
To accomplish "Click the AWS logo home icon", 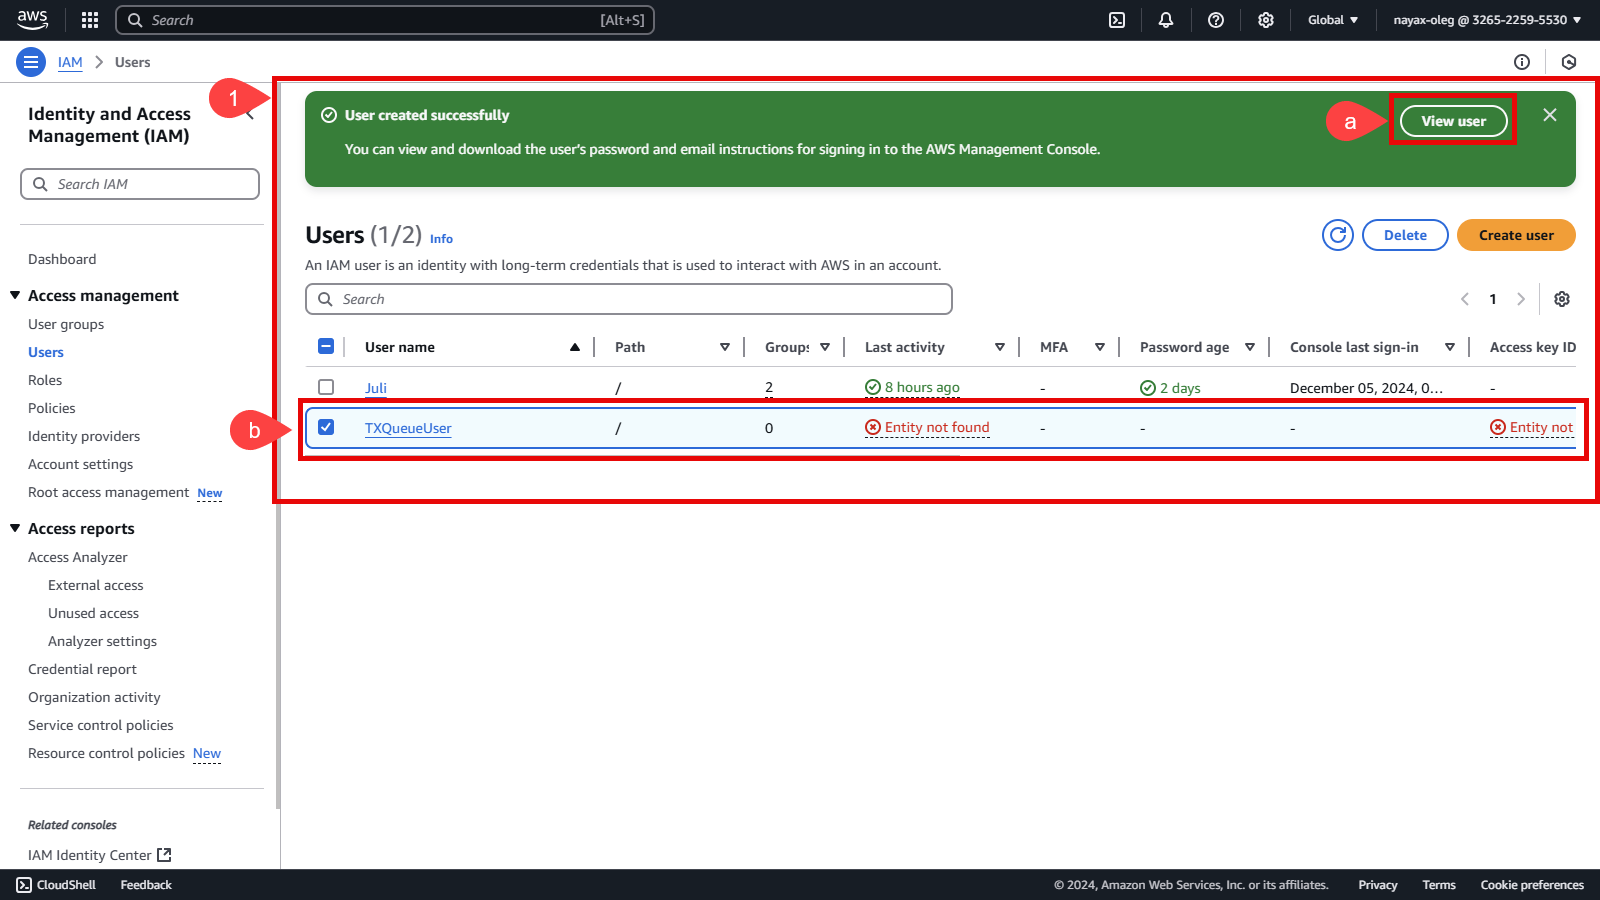I will pyautogui.click(x=33, y=19).
